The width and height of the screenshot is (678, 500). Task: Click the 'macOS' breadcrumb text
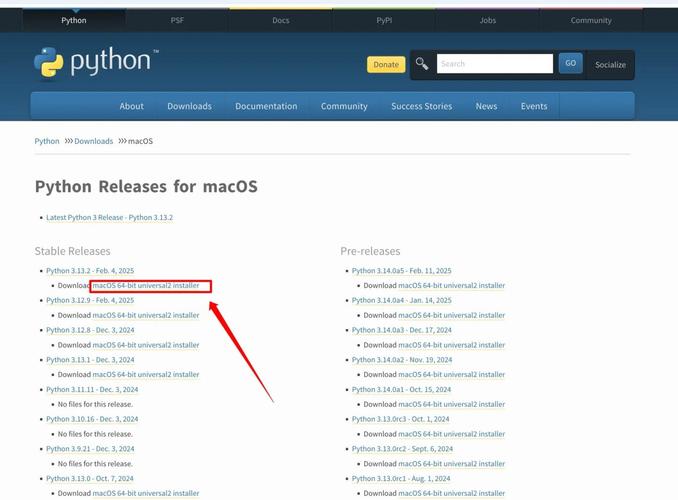tap(141, 141)
